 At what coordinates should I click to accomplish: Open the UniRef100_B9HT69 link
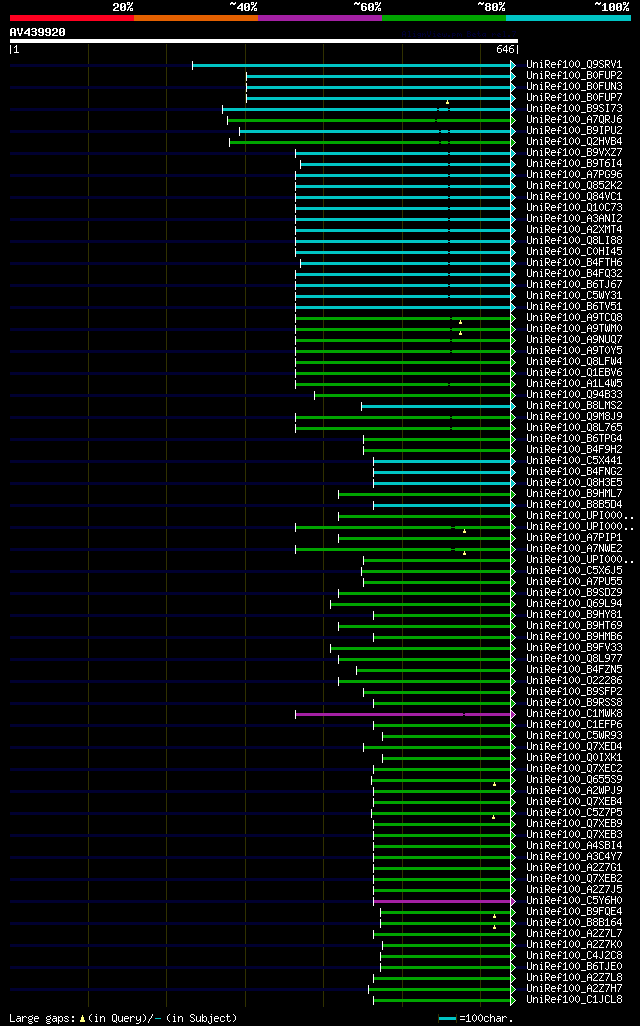pyautogui.click(x=574, y=626)
